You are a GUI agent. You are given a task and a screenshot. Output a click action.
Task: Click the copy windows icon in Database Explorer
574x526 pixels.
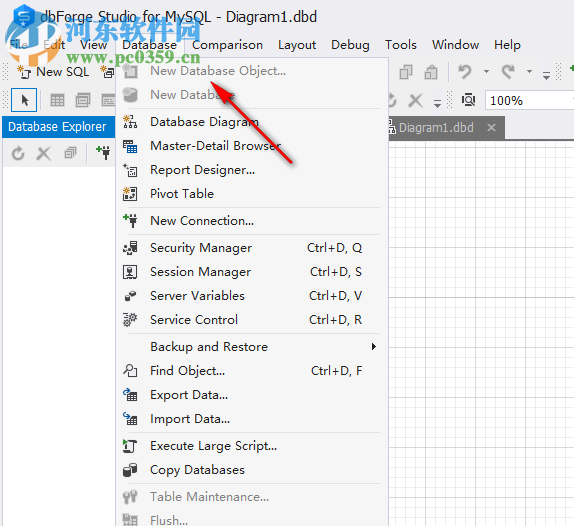(70, 153)
